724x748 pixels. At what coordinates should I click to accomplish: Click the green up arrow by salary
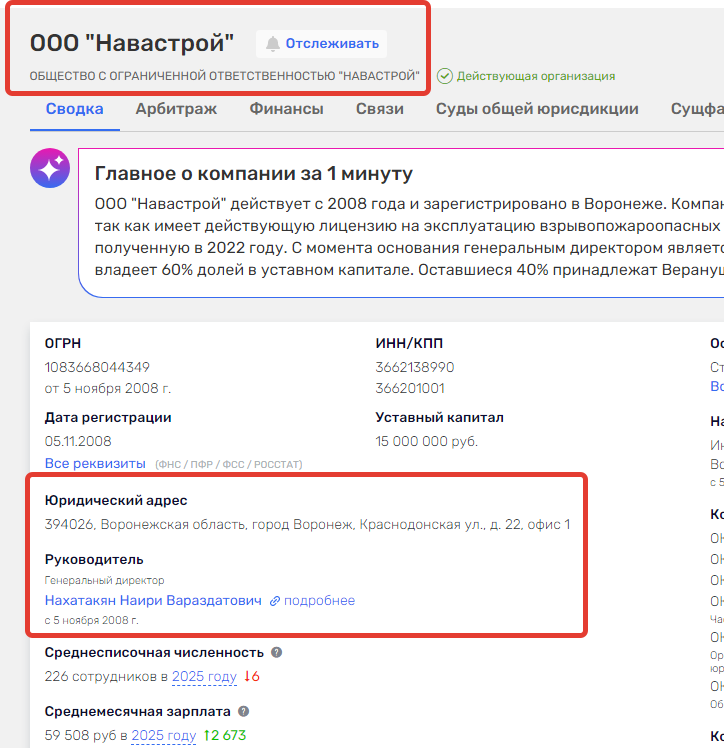tap(207, 736)
